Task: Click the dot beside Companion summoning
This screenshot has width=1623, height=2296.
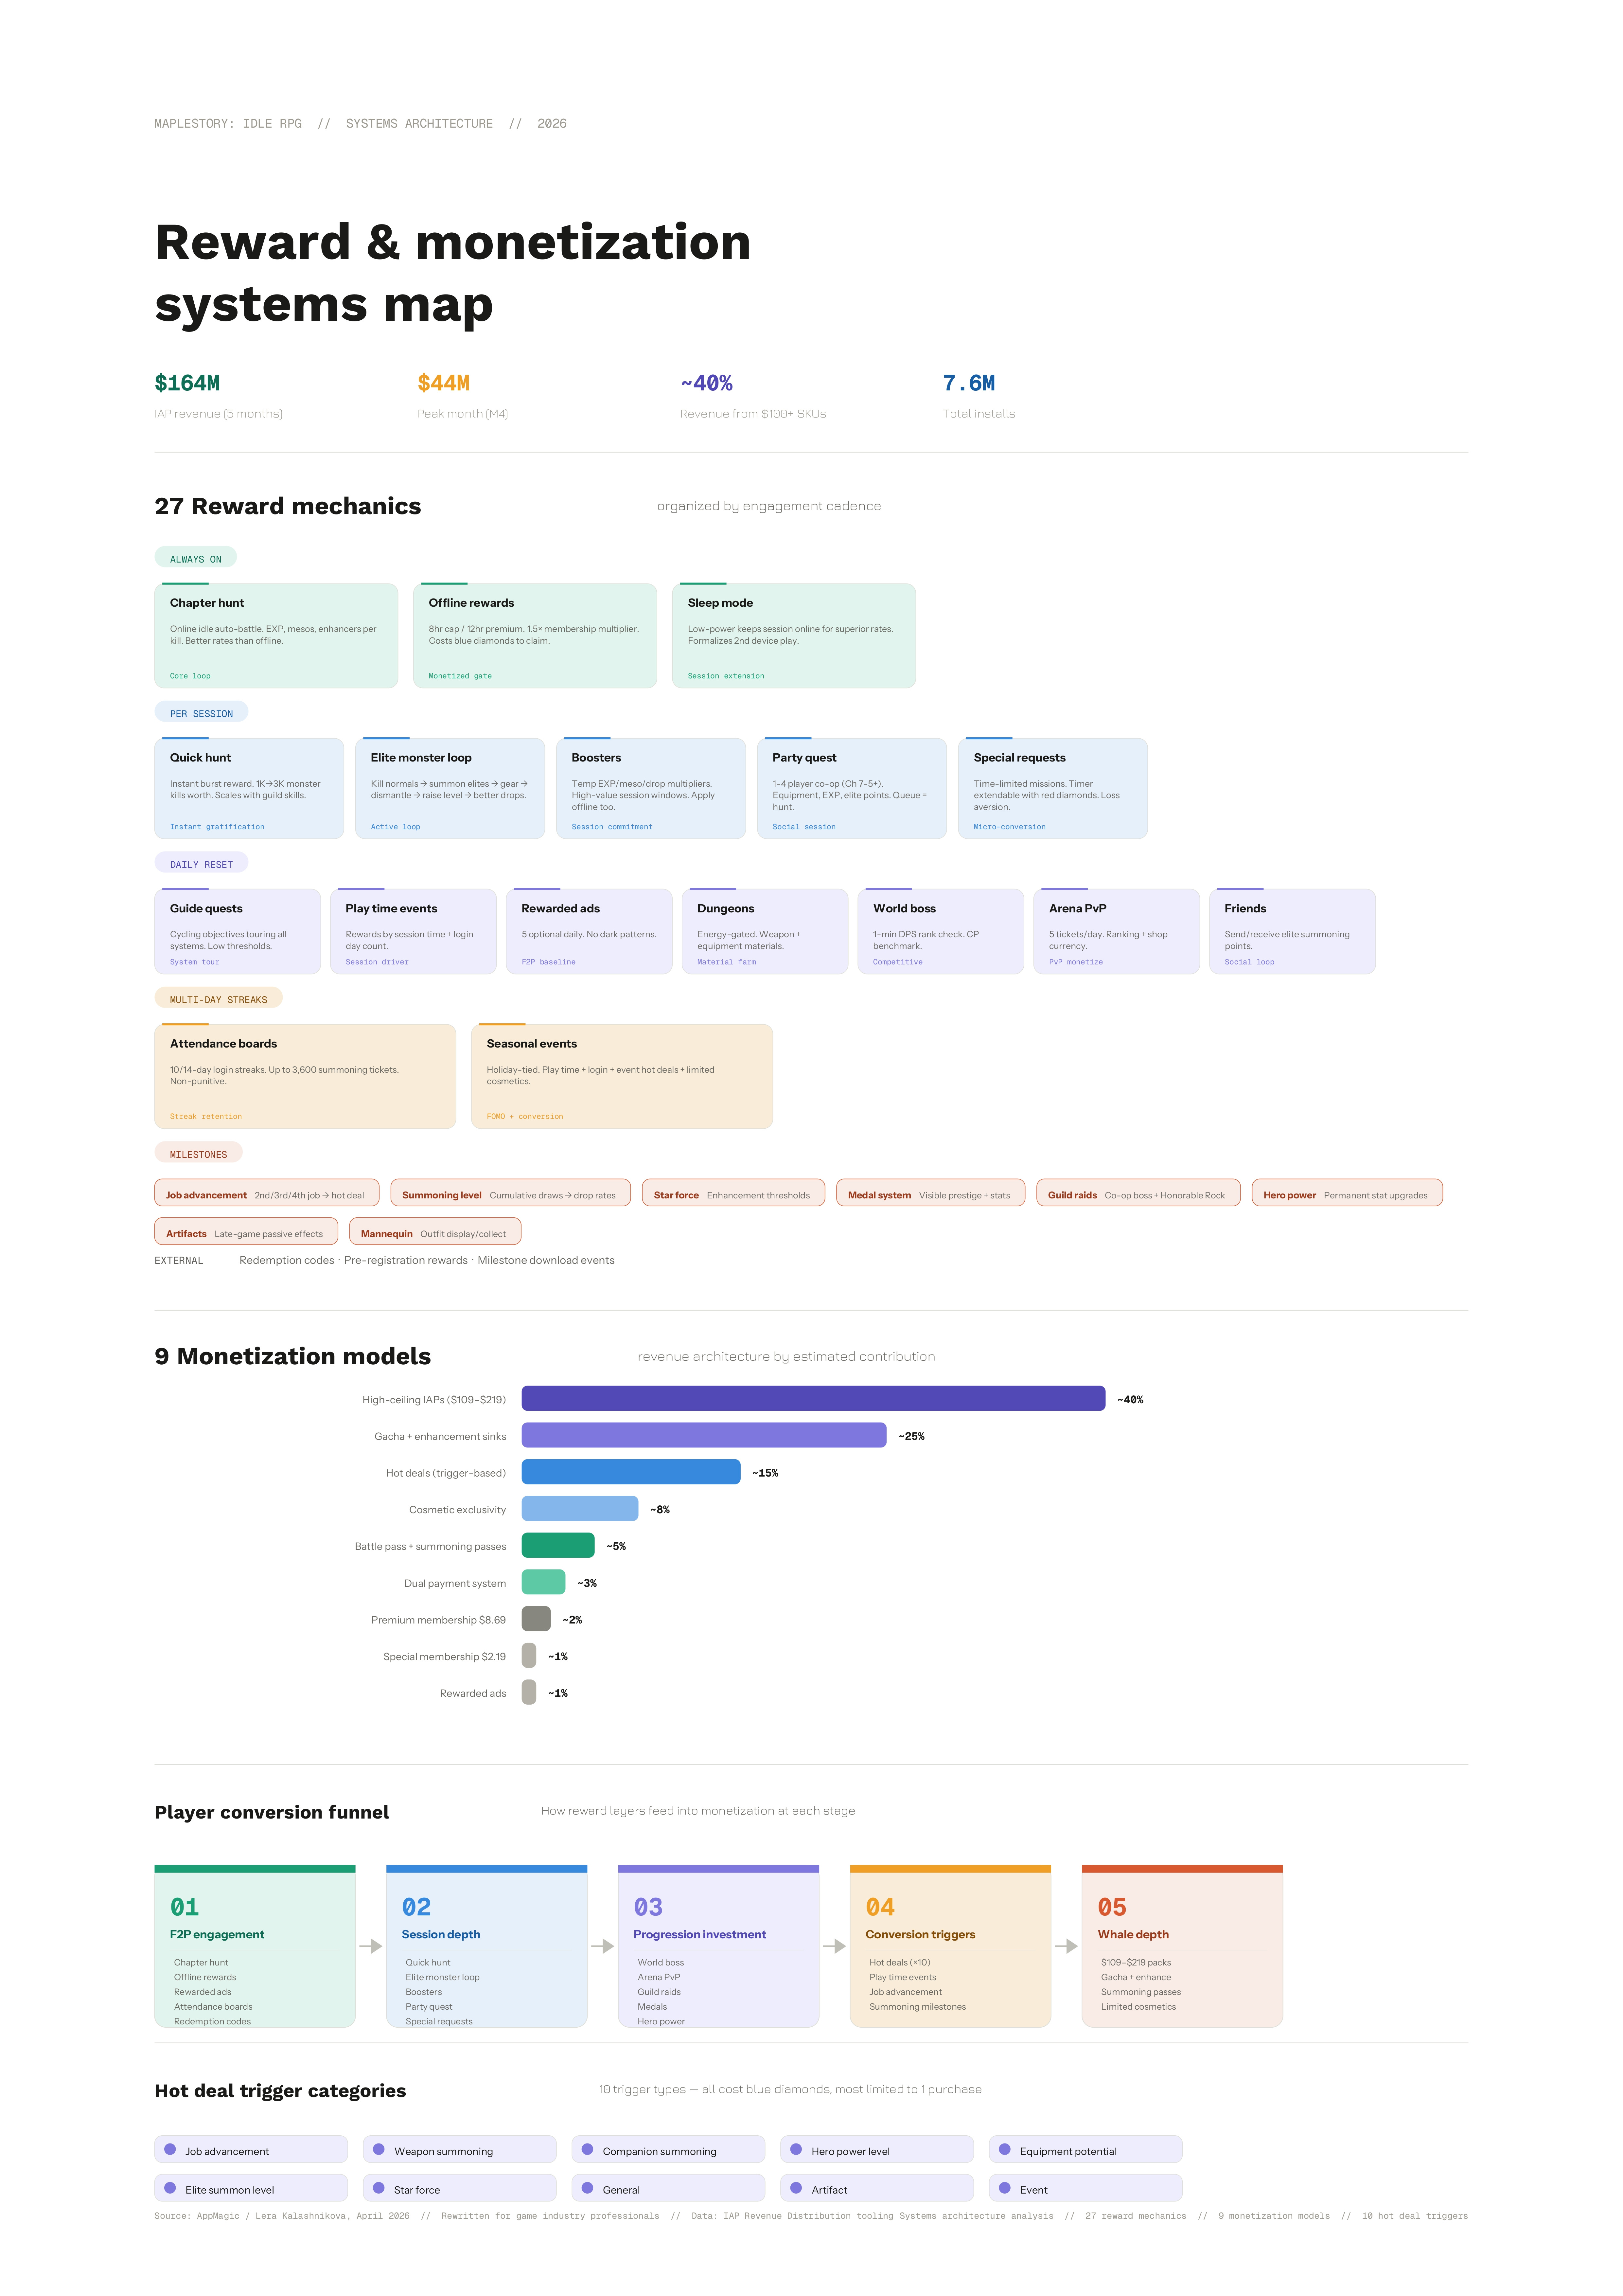Action: (x=587, y=2149)
